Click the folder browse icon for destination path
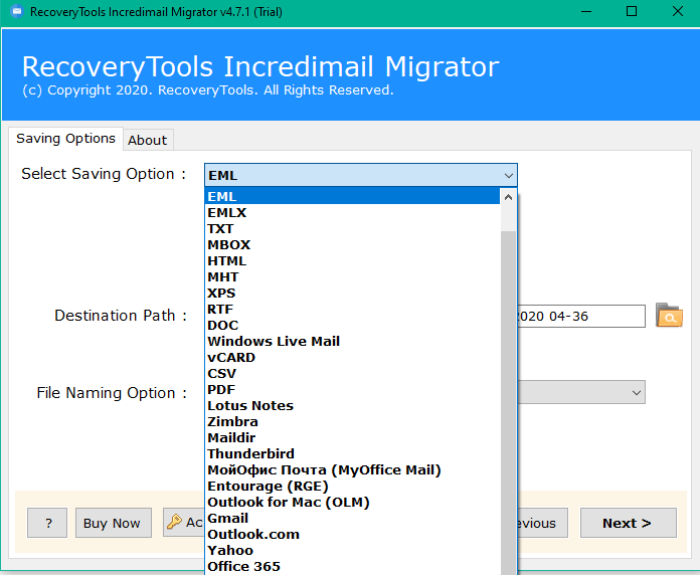This screenshot has width=700, height=575. click(x=669, y=315)
